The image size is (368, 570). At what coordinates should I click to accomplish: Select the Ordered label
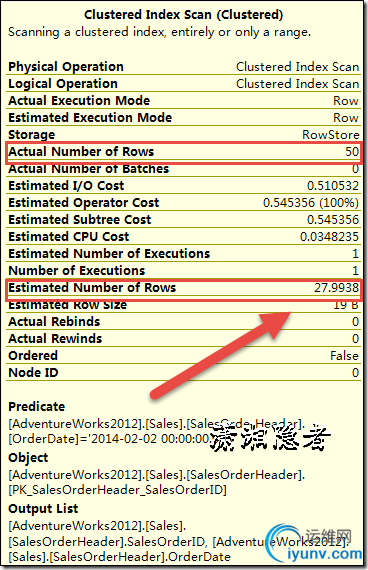click(x=33, y=356)
